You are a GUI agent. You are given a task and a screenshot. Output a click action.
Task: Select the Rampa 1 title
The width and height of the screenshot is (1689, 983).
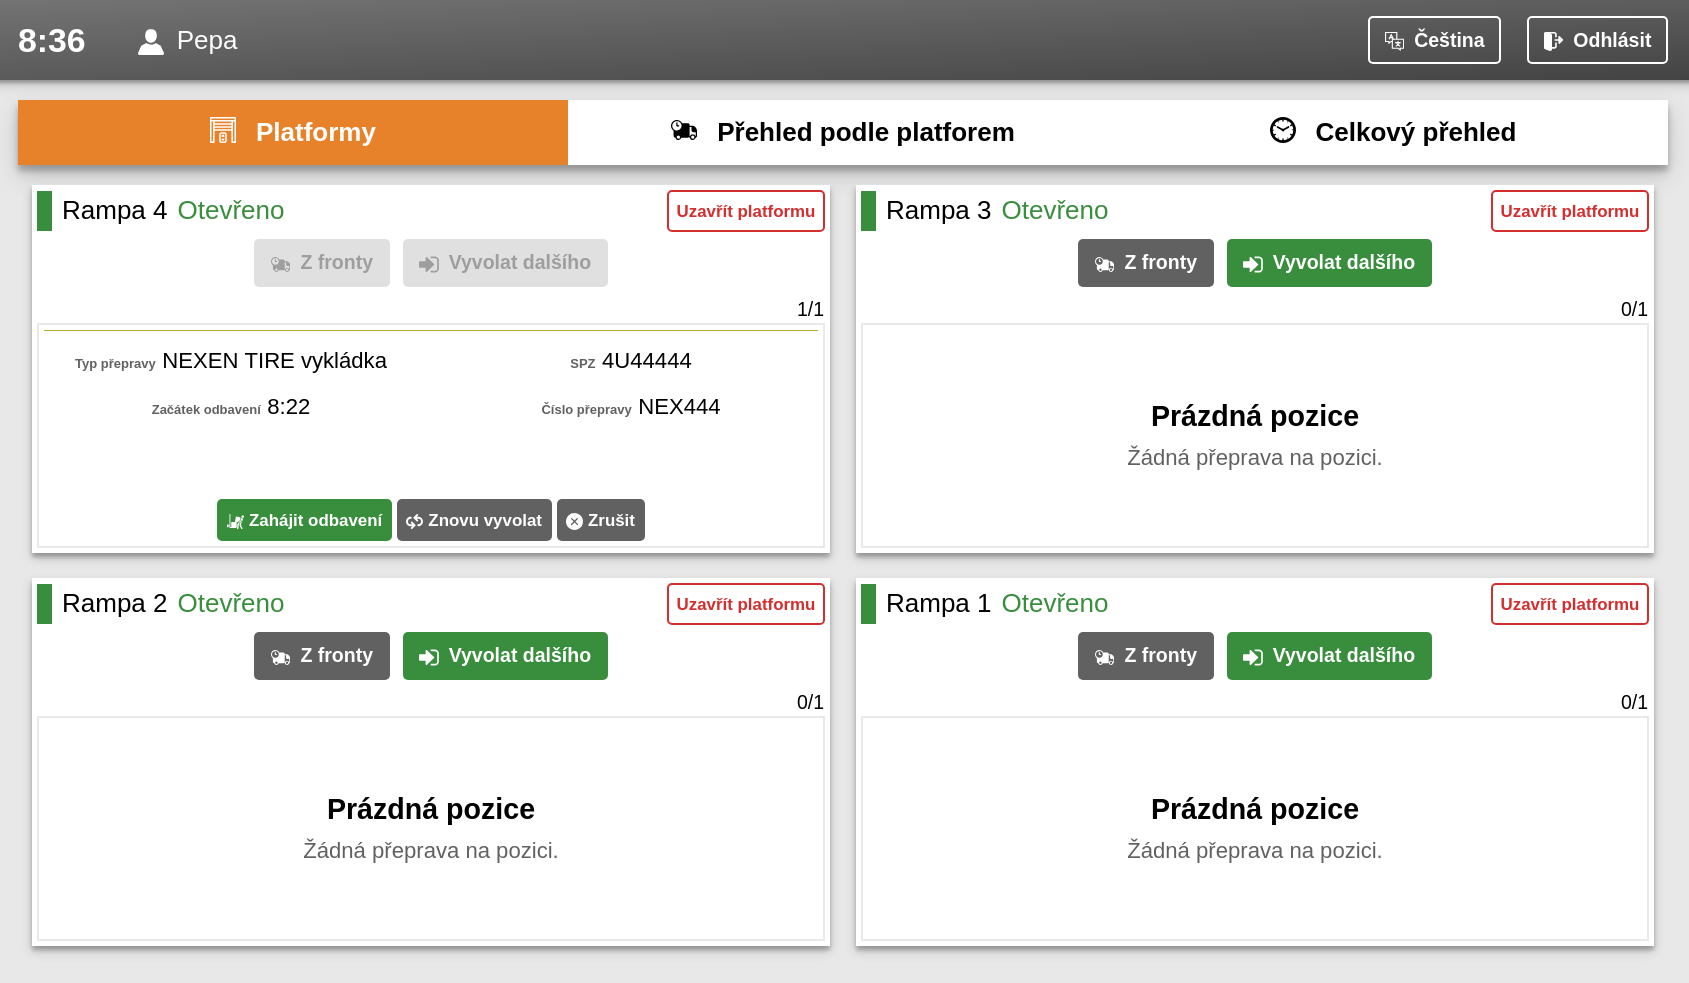(x=938, y=603)
